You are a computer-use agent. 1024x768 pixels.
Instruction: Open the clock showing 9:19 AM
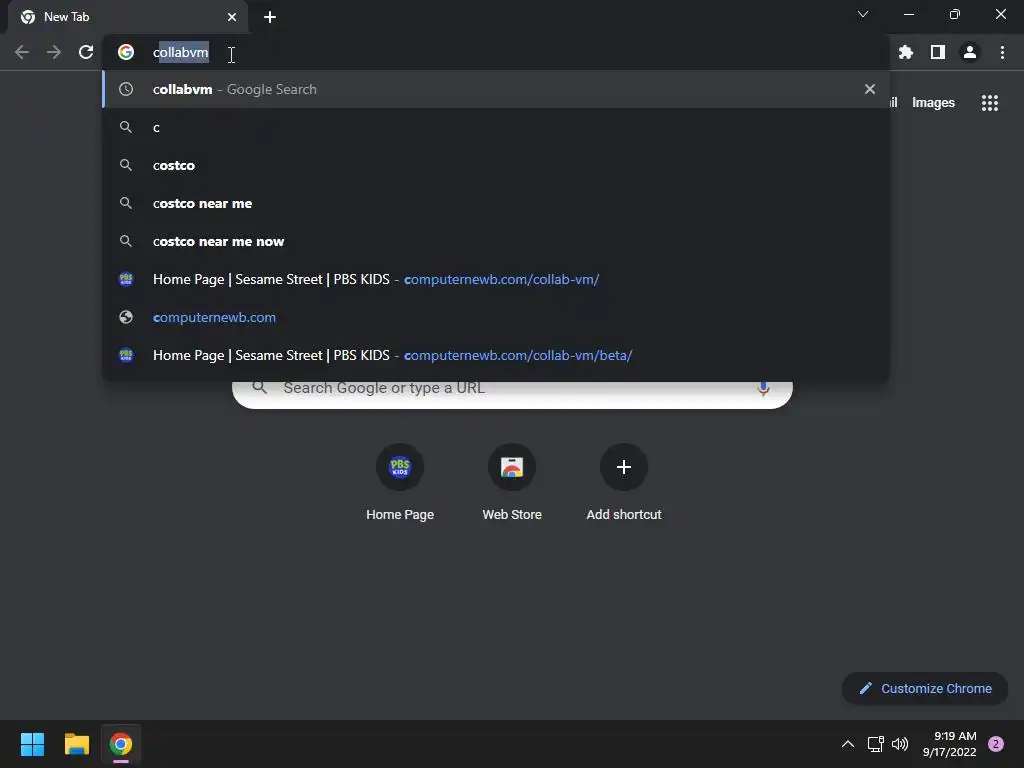[x=950, y=744]
